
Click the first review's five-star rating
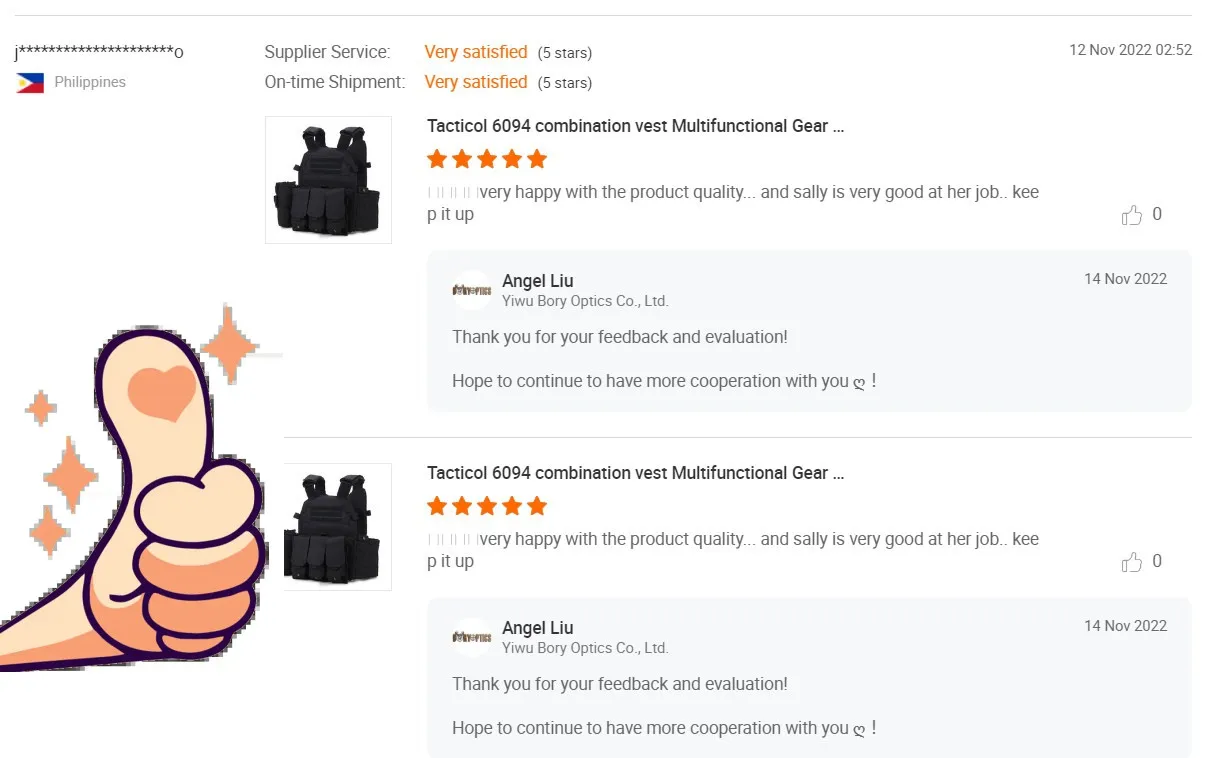[487, 159]
